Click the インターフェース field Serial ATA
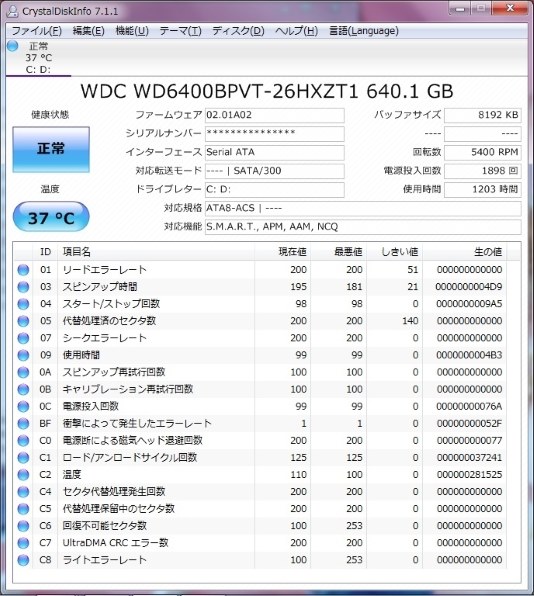The width and height of the screenshot is (534, 596). point(274,152)
